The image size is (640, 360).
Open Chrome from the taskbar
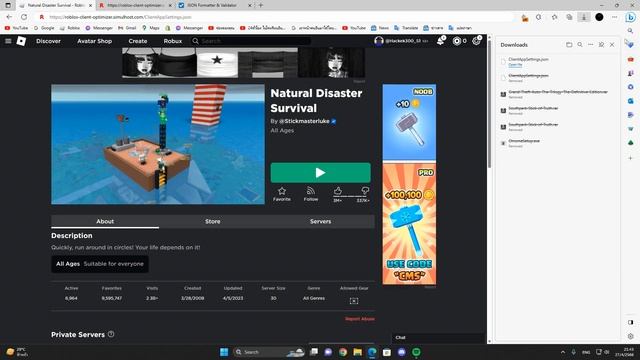[x=343, y=352]
